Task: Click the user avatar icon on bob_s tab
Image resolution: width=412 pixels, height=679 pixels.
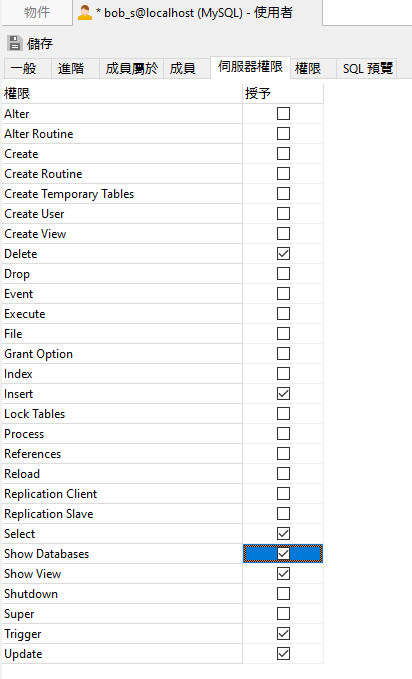Action: click(x=85, y=13)
